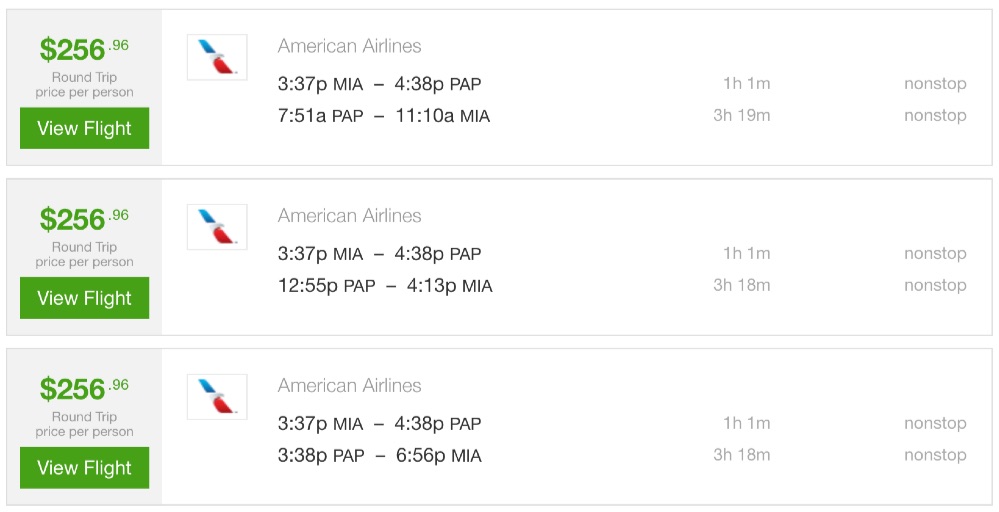Screen dimensions: 999x512
Task: Click 3:38p PAP to 6:56p MIA leg
Action: click(379, 456)
